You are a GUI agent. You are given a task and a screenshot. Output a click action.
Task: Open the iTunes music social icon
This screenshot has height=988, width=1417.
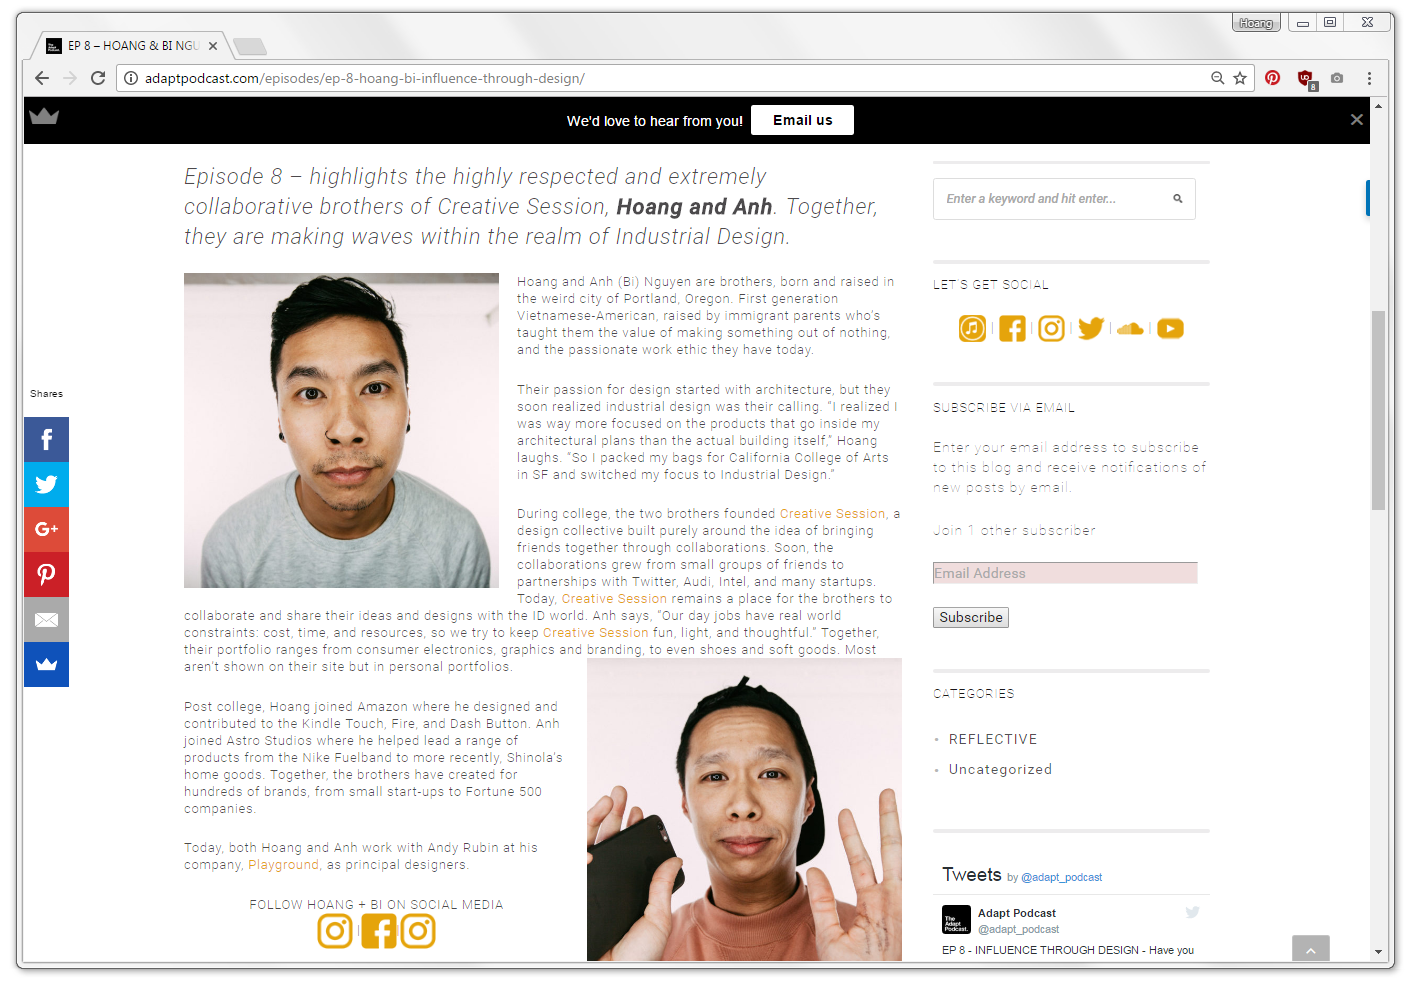tap(972, 328)
